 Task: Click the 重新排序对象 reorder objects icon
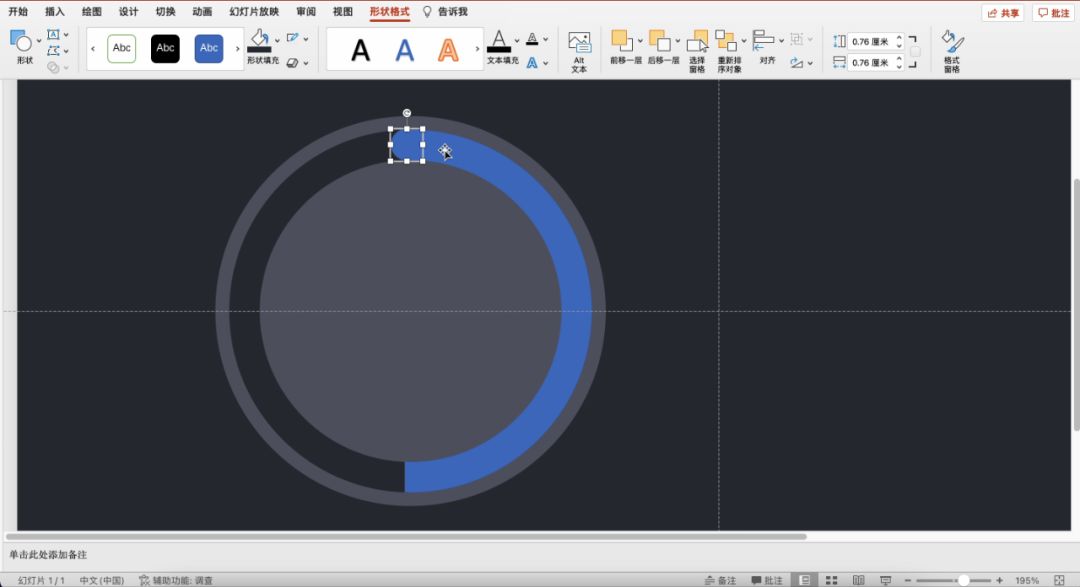click(x=725, y=41)
